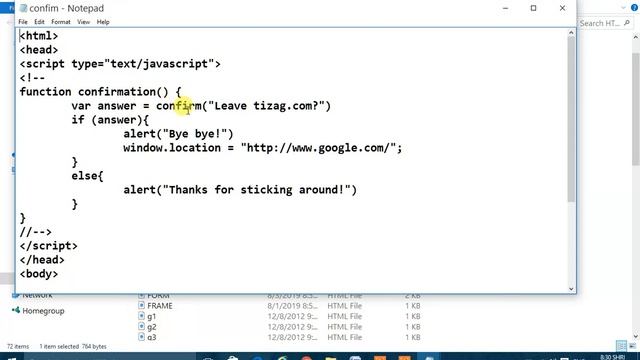This screenshot has height=360, width=640.
Task: Click the Homegroup icon in navigation pane
Action: pyautogui.click(x=16, y=311)
